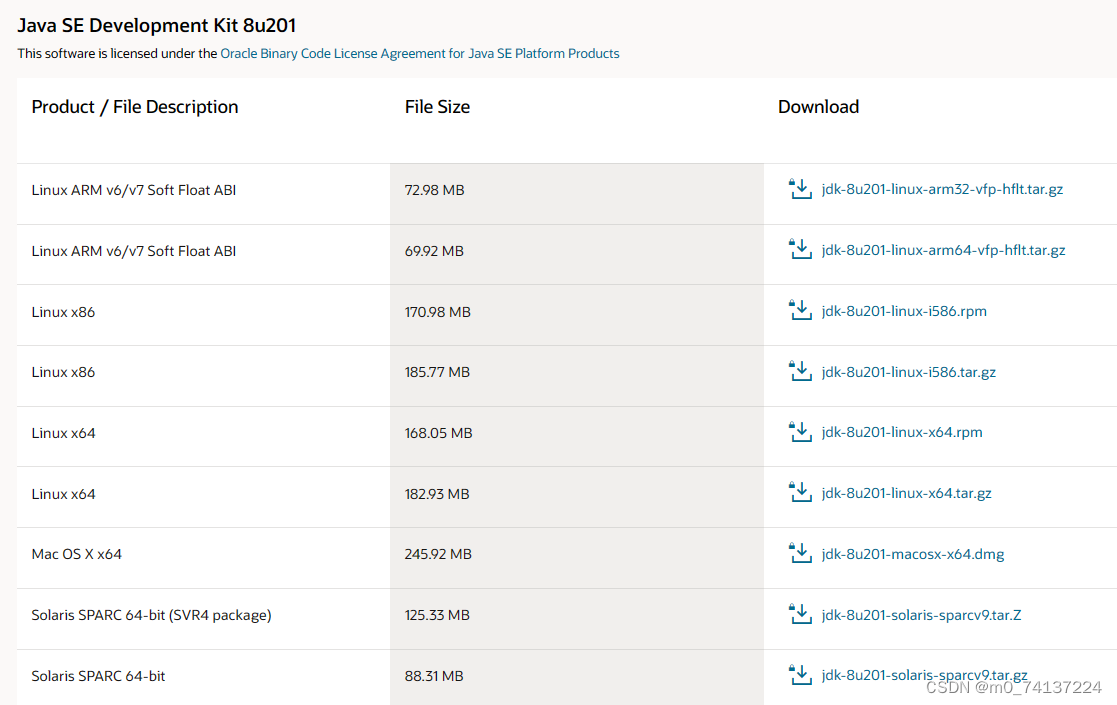Click download icon beside jdk-8u201-solaris-sparcv9.tar.Z
1117x705 pixels.
(800, 615)
